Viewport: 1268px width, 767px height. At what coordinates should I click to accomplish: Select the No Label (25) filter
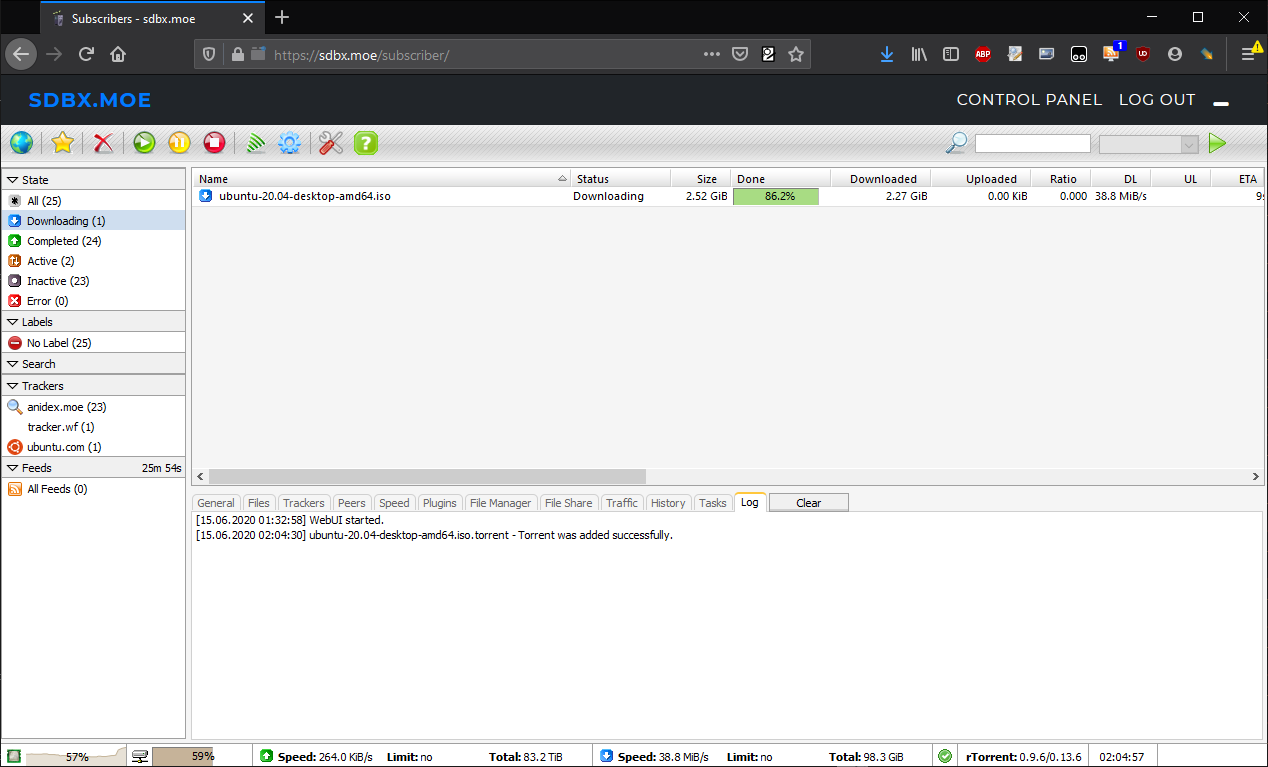point(93,343)
